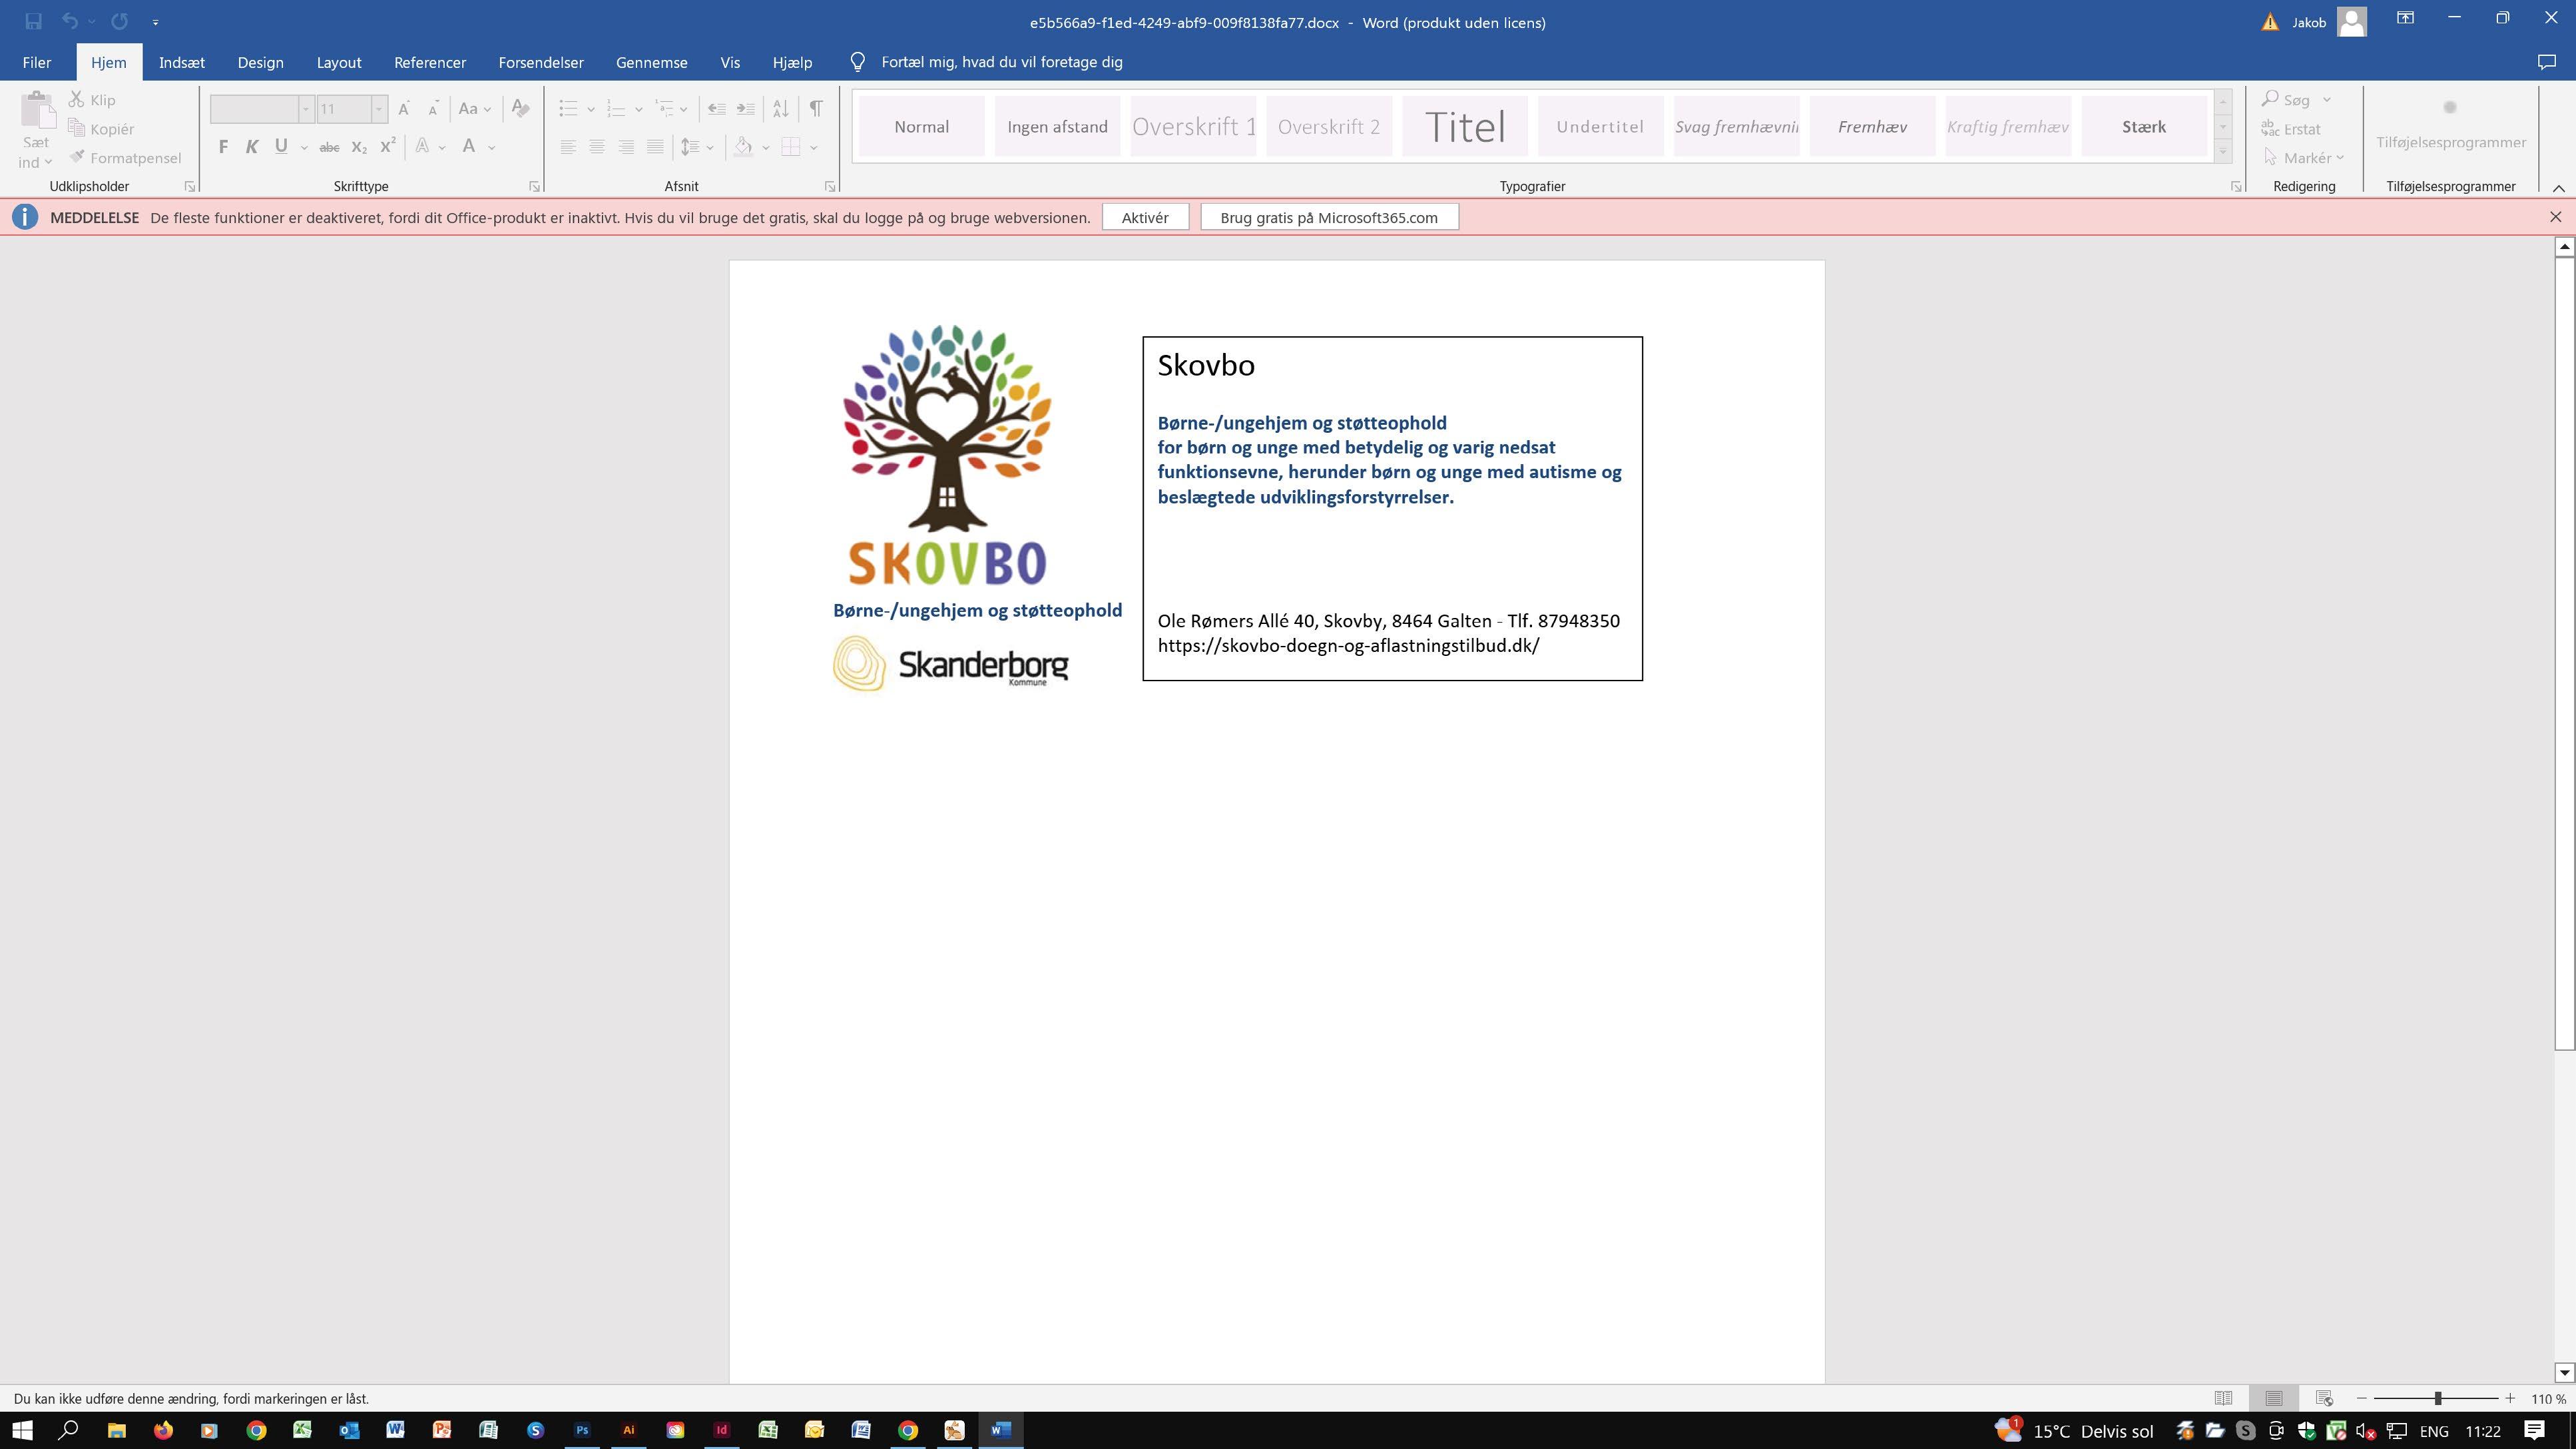The image size is (2576, 1449).
Task: Toggle italic formatting (K) button
Action: coord(252,147)
